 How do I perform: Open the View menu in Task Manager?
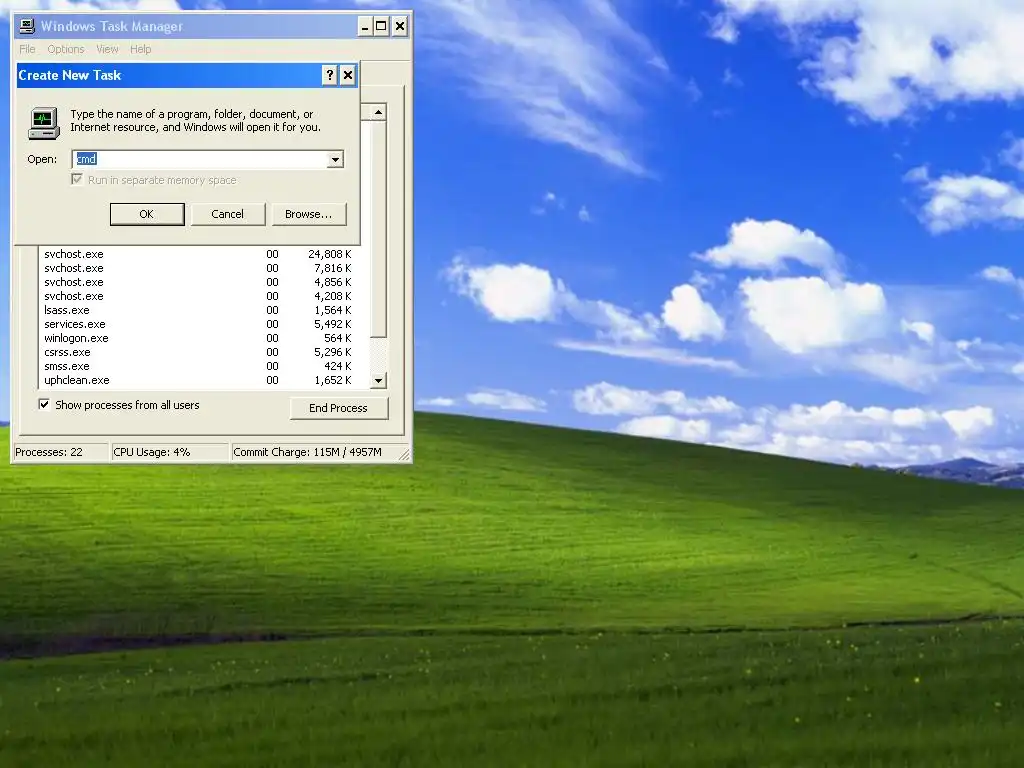(x=107, y=49)
